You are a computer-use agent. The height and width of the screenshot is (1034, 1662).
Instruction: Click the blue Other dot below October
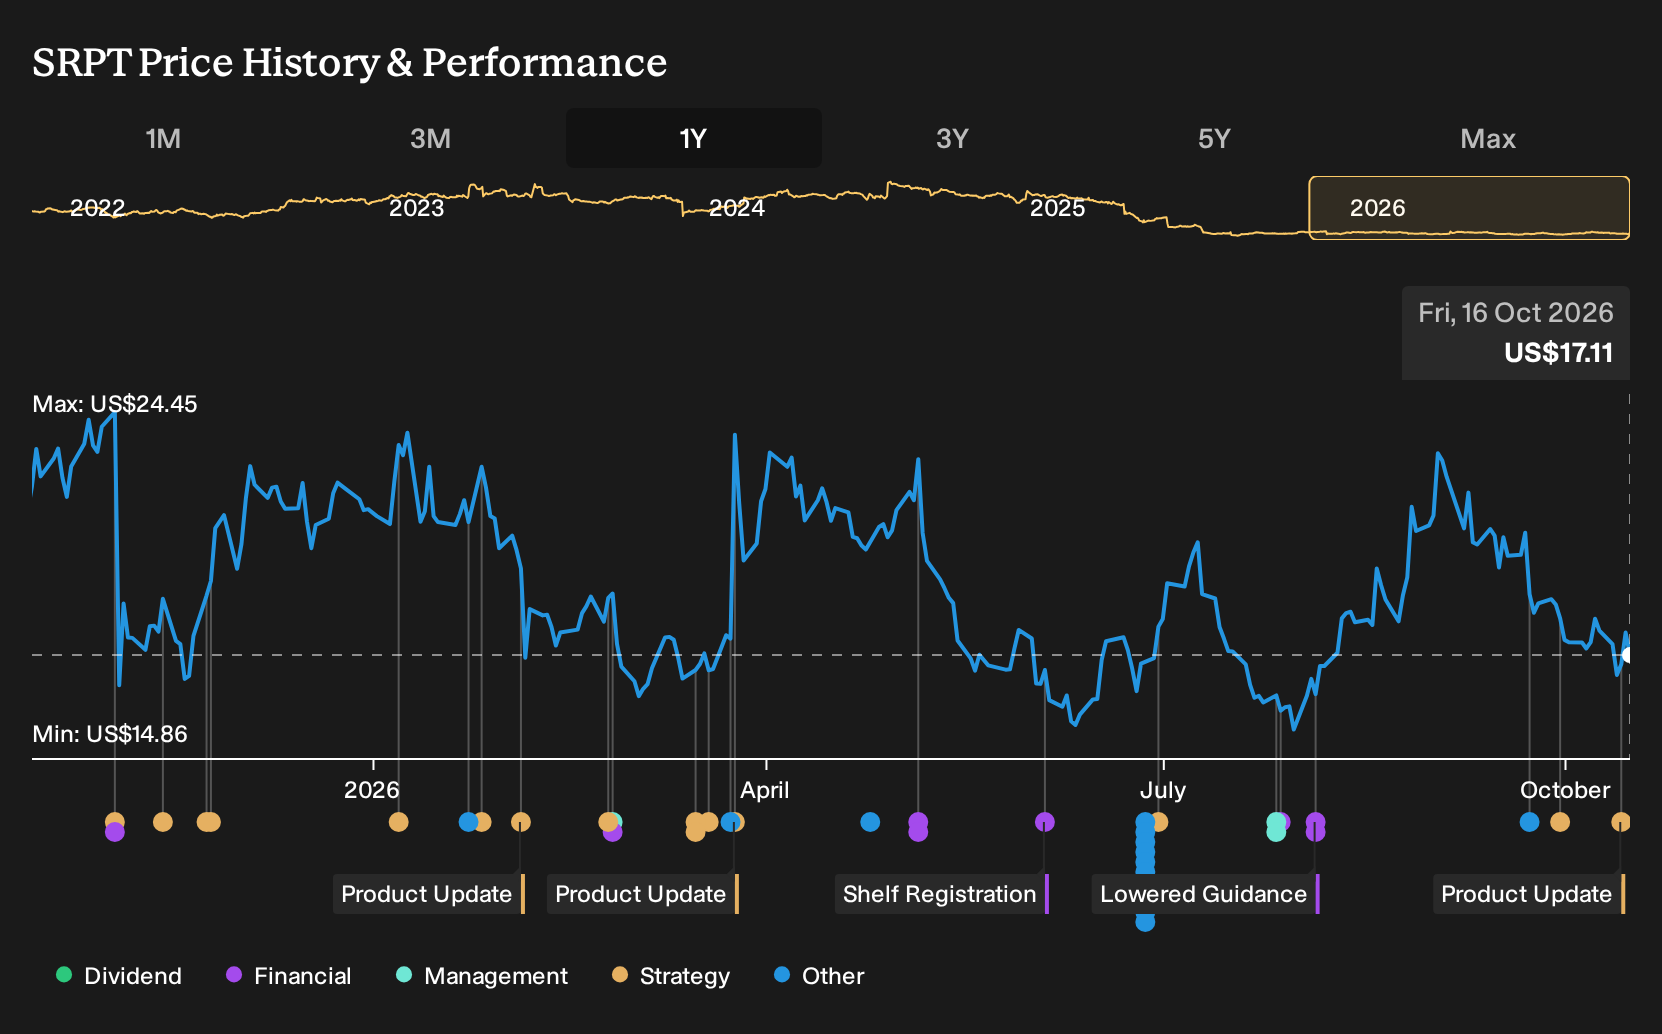[1529, 822]
